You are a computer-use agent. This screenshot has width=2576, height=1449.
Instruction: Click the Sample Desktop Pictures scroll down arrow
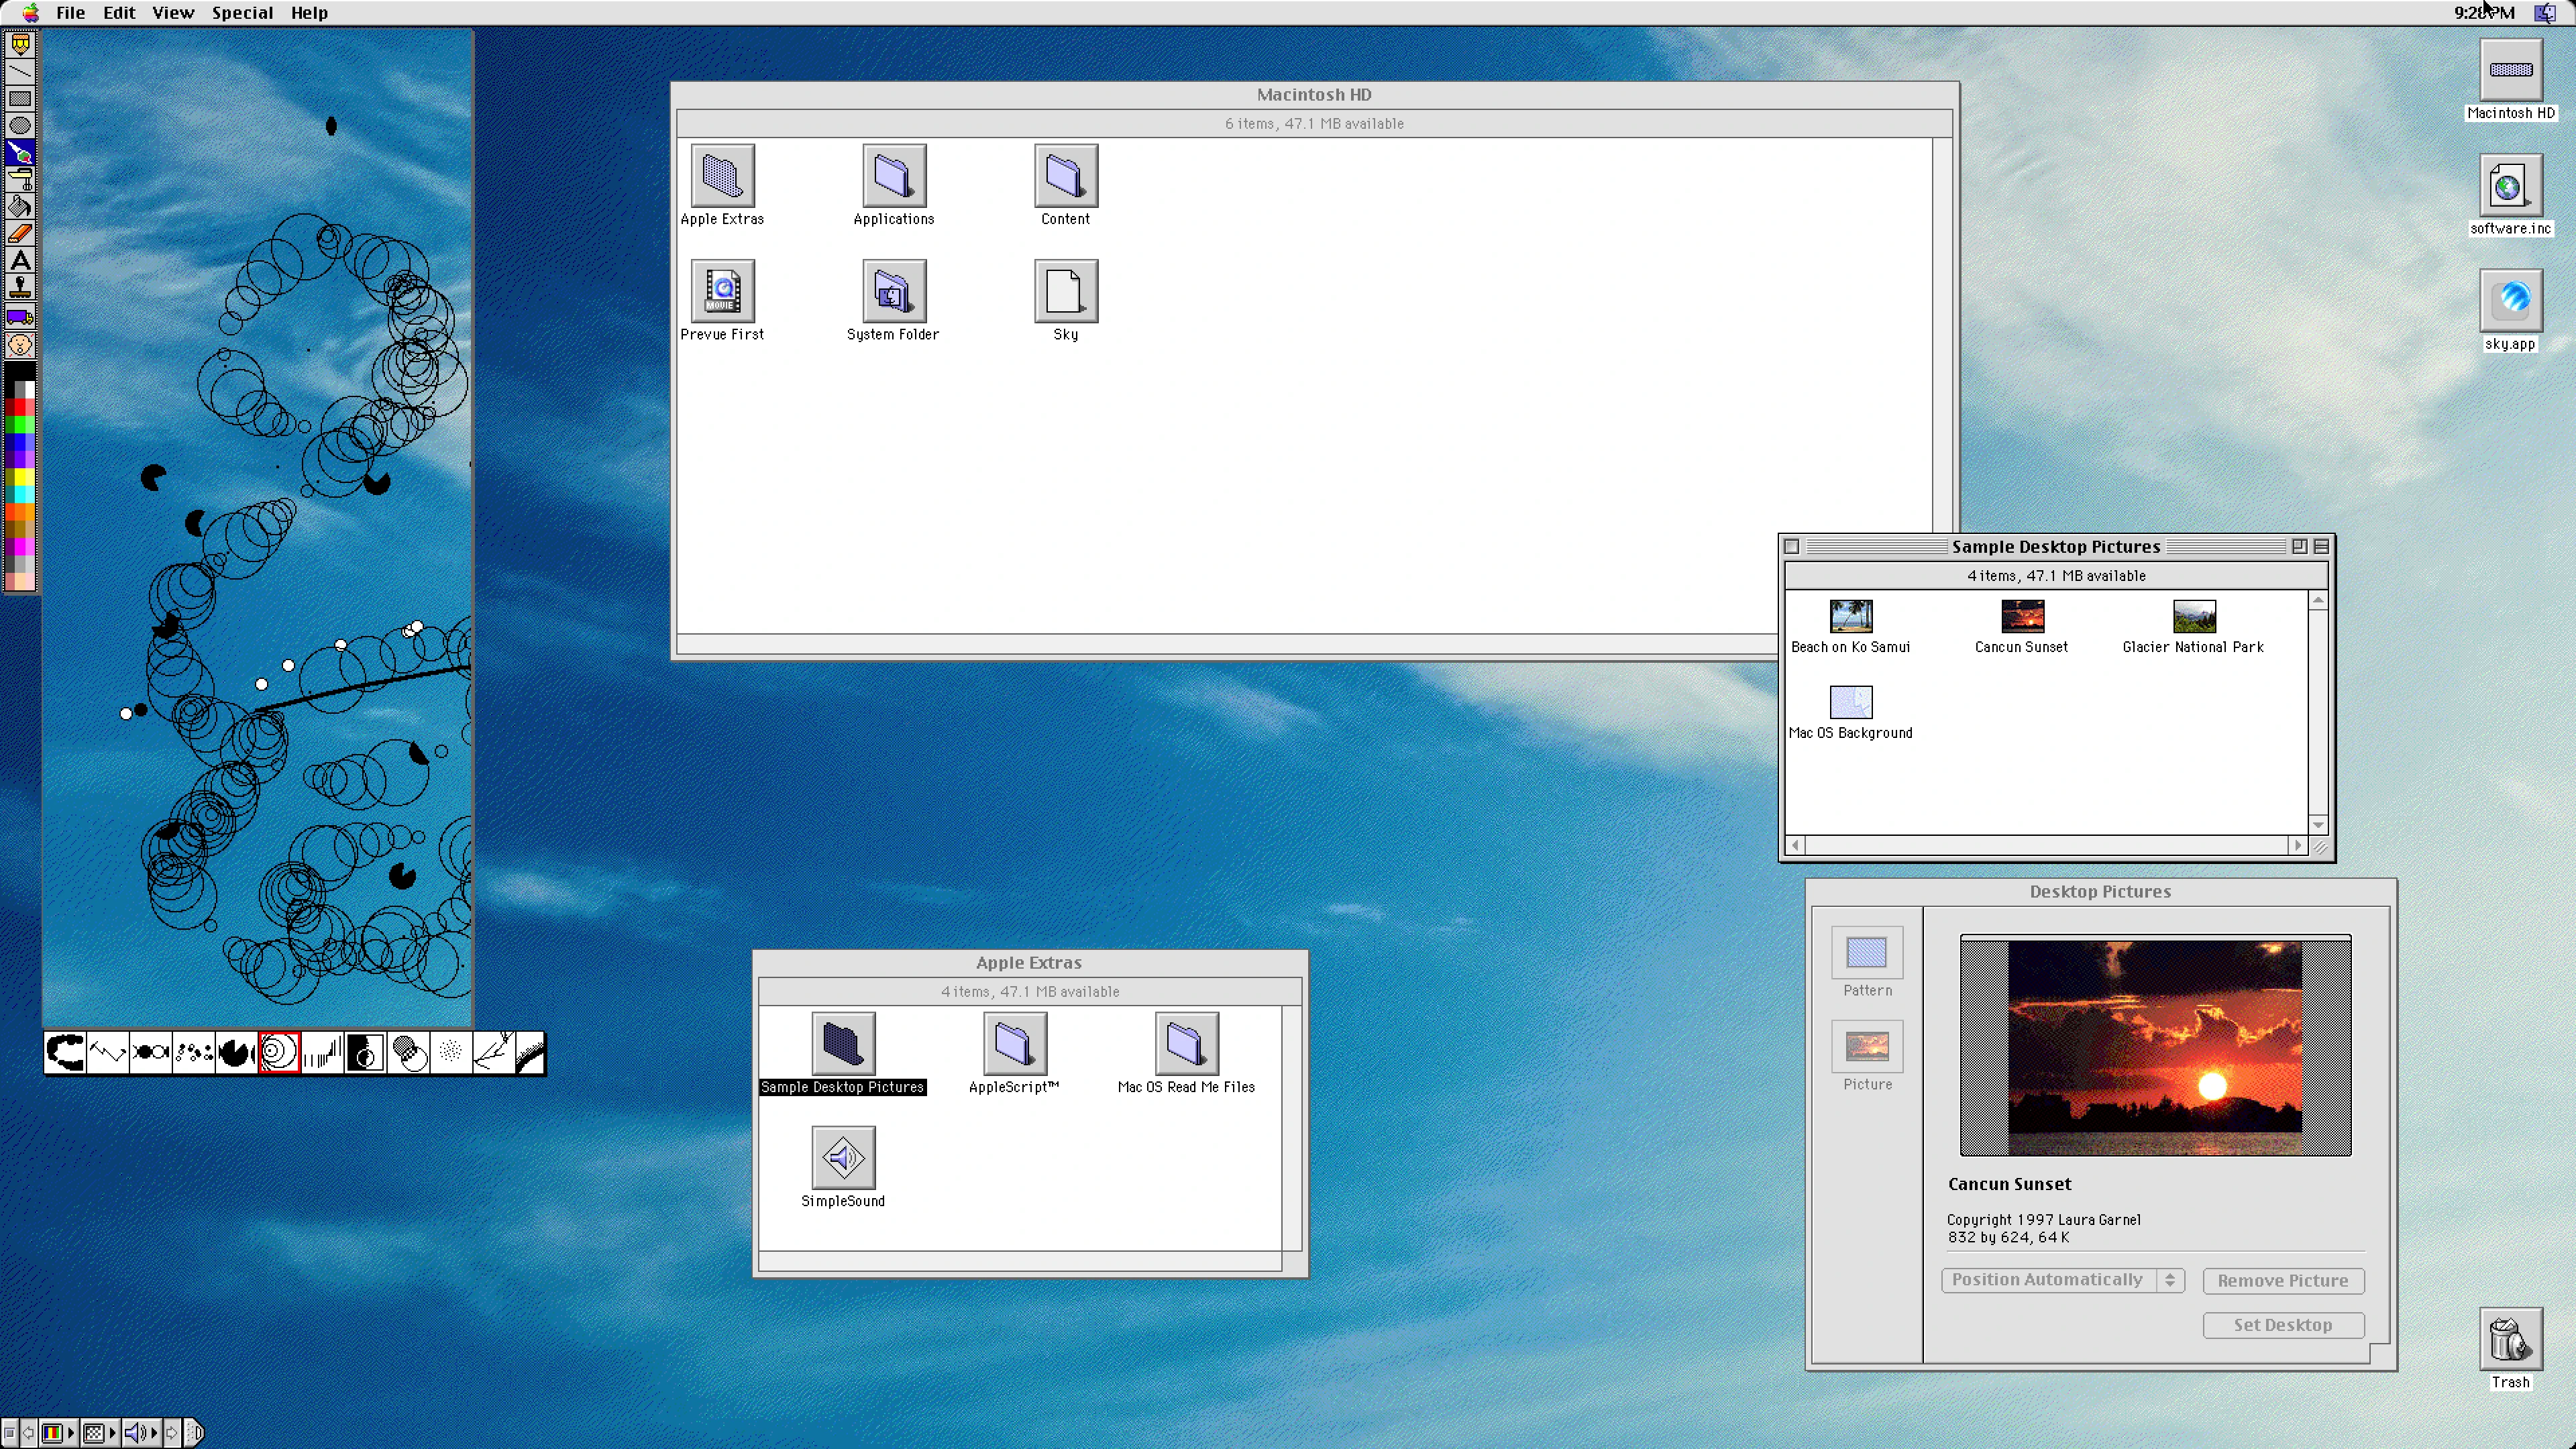pos(2318,825)
